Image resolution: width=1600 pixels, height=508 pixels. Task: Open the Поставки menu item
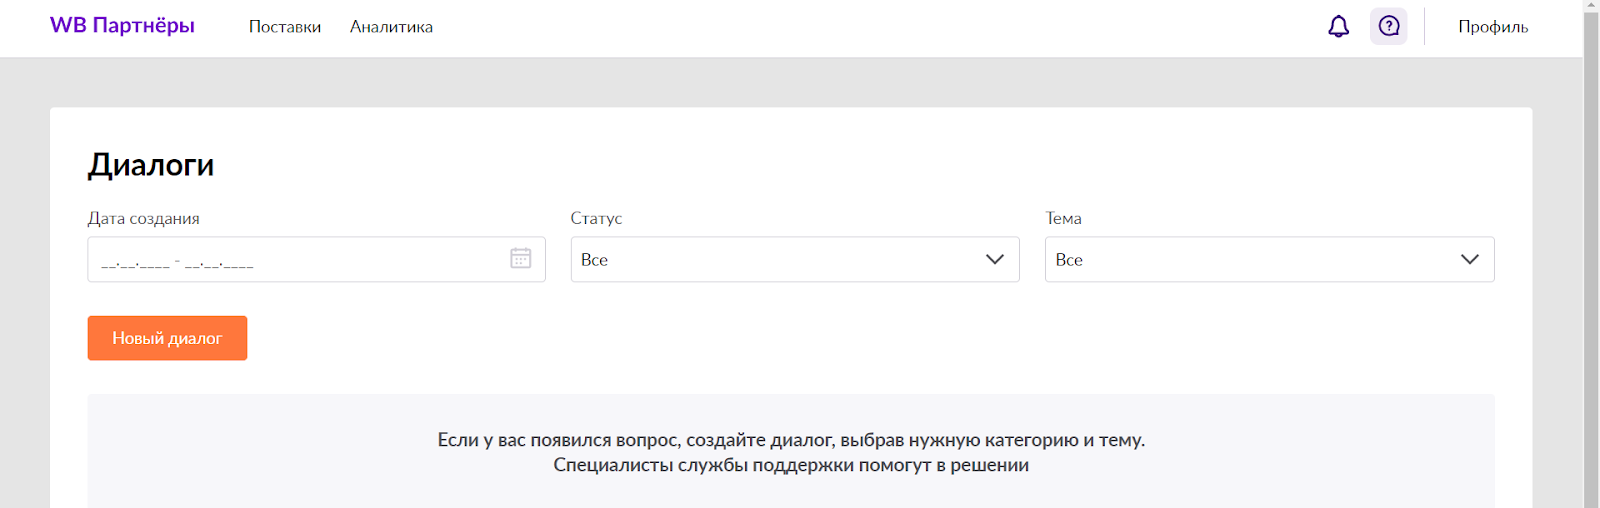285,27
